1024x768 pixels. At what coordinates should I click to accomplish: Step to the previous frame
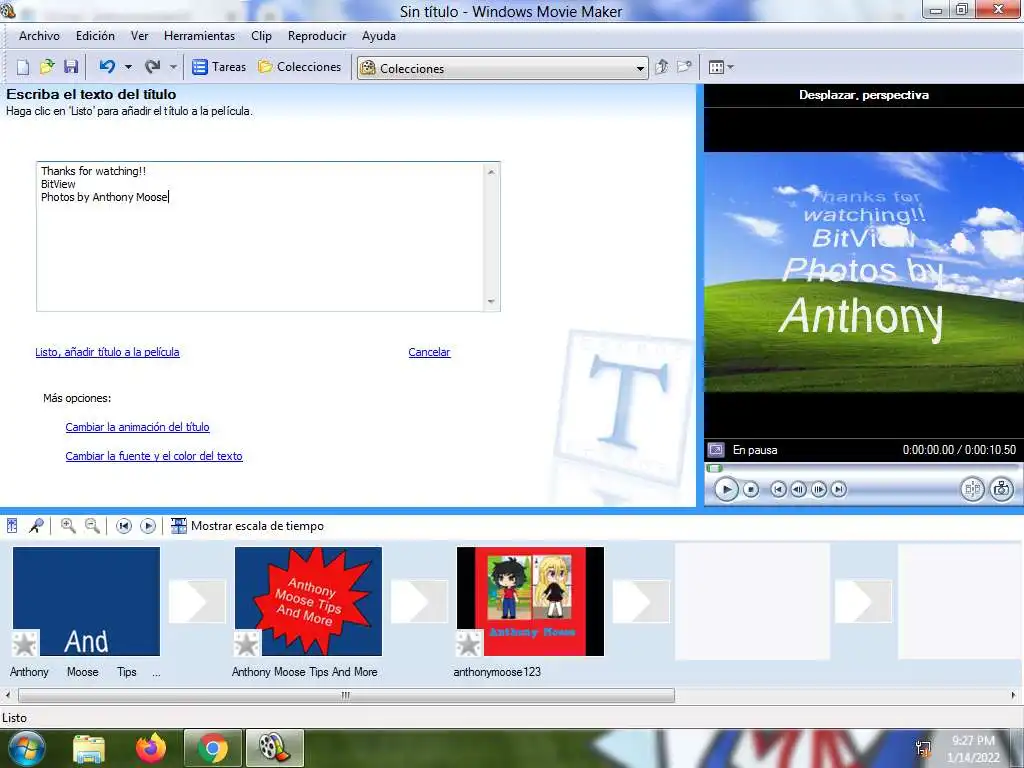pyautogui.click(x=798, y=489)
